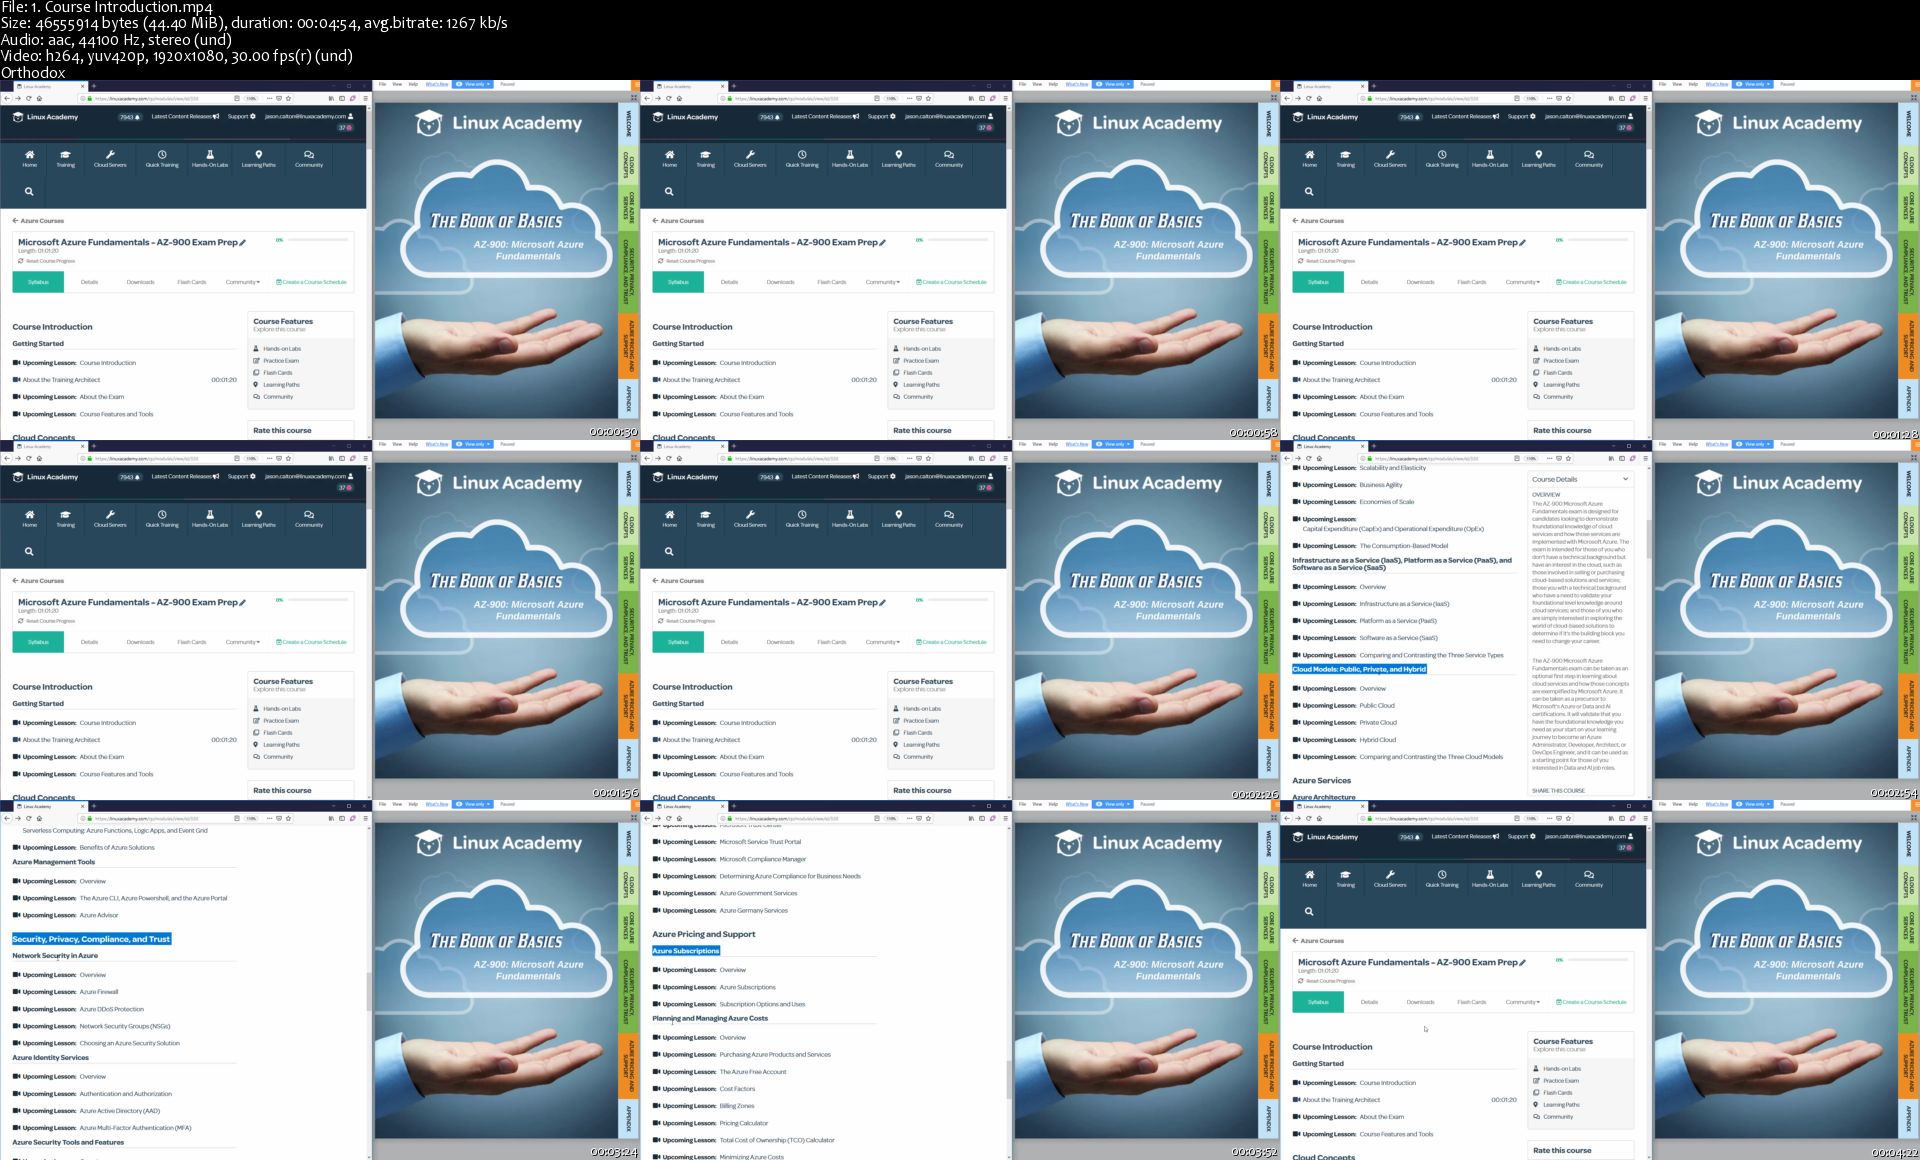Click pencil icon beside course title, 00:00:30 frame
This screenshot has height=1160, width=1920.
[243, 242]
